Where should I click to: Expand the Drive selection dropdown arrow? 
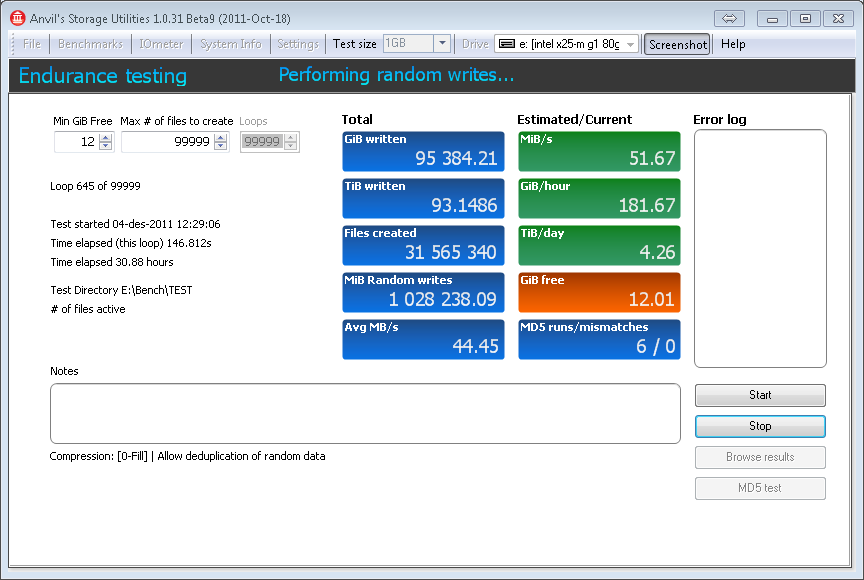630,44
